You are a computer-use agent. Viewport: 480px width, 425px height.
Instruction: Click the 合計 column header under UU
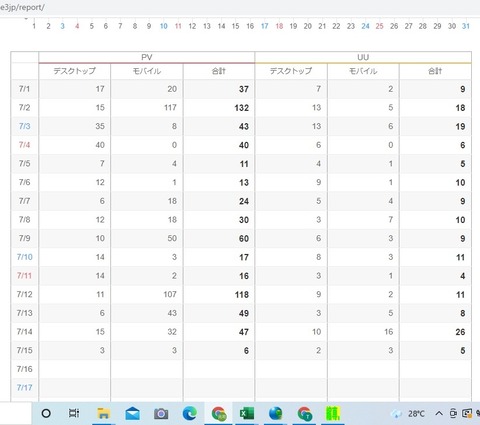[x=435, y=71]
